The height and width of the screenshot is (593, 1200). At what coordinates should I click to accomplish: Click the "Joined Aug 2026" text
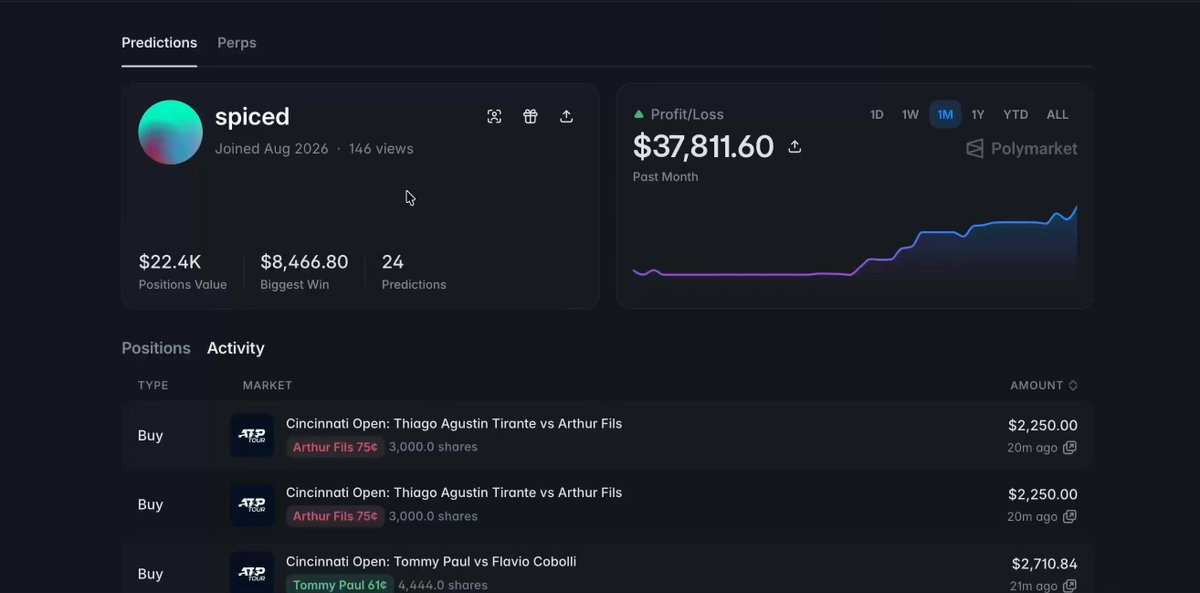271,149
